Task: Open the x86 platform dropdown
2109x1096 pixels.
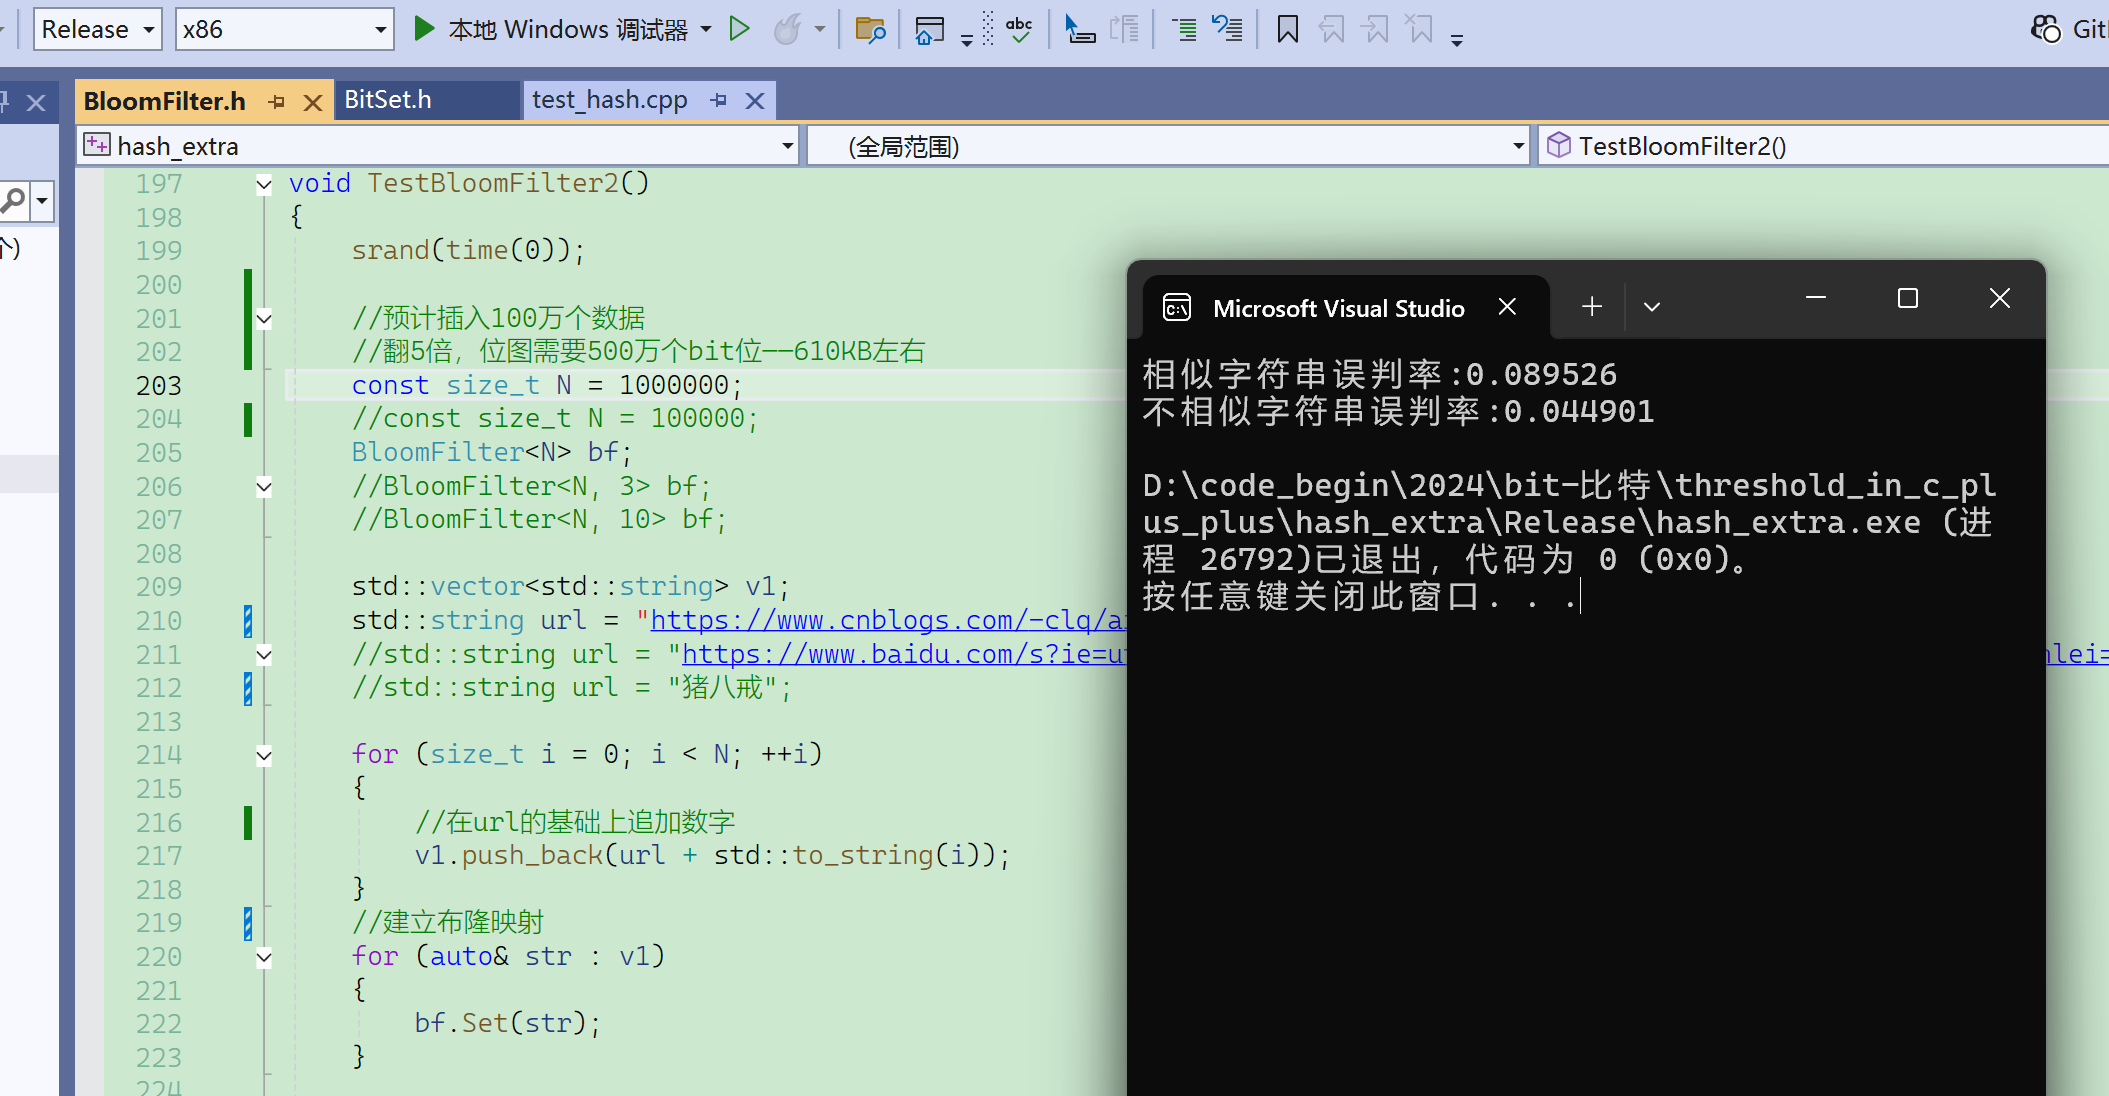Action: 380,30
